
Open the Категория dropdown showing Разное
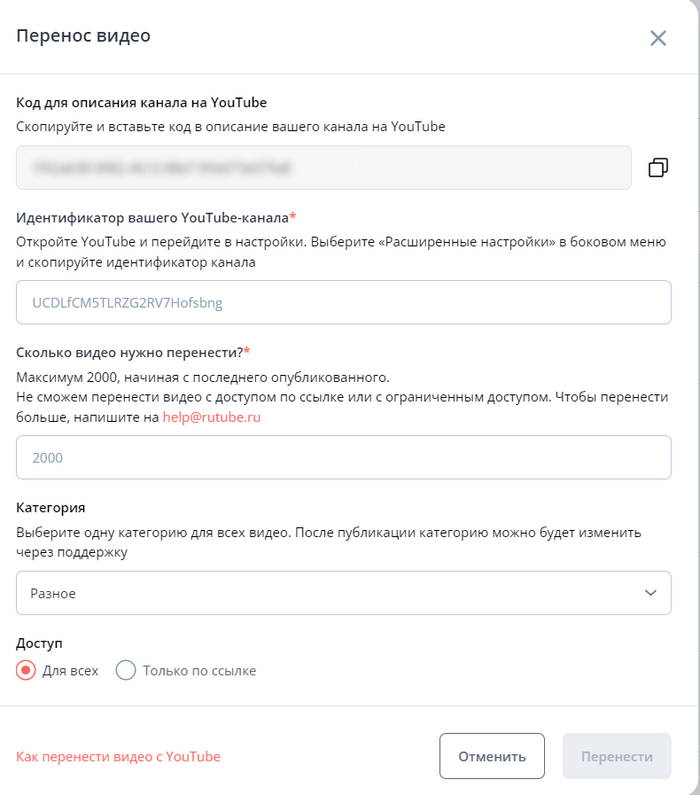(x=343, y=593)
